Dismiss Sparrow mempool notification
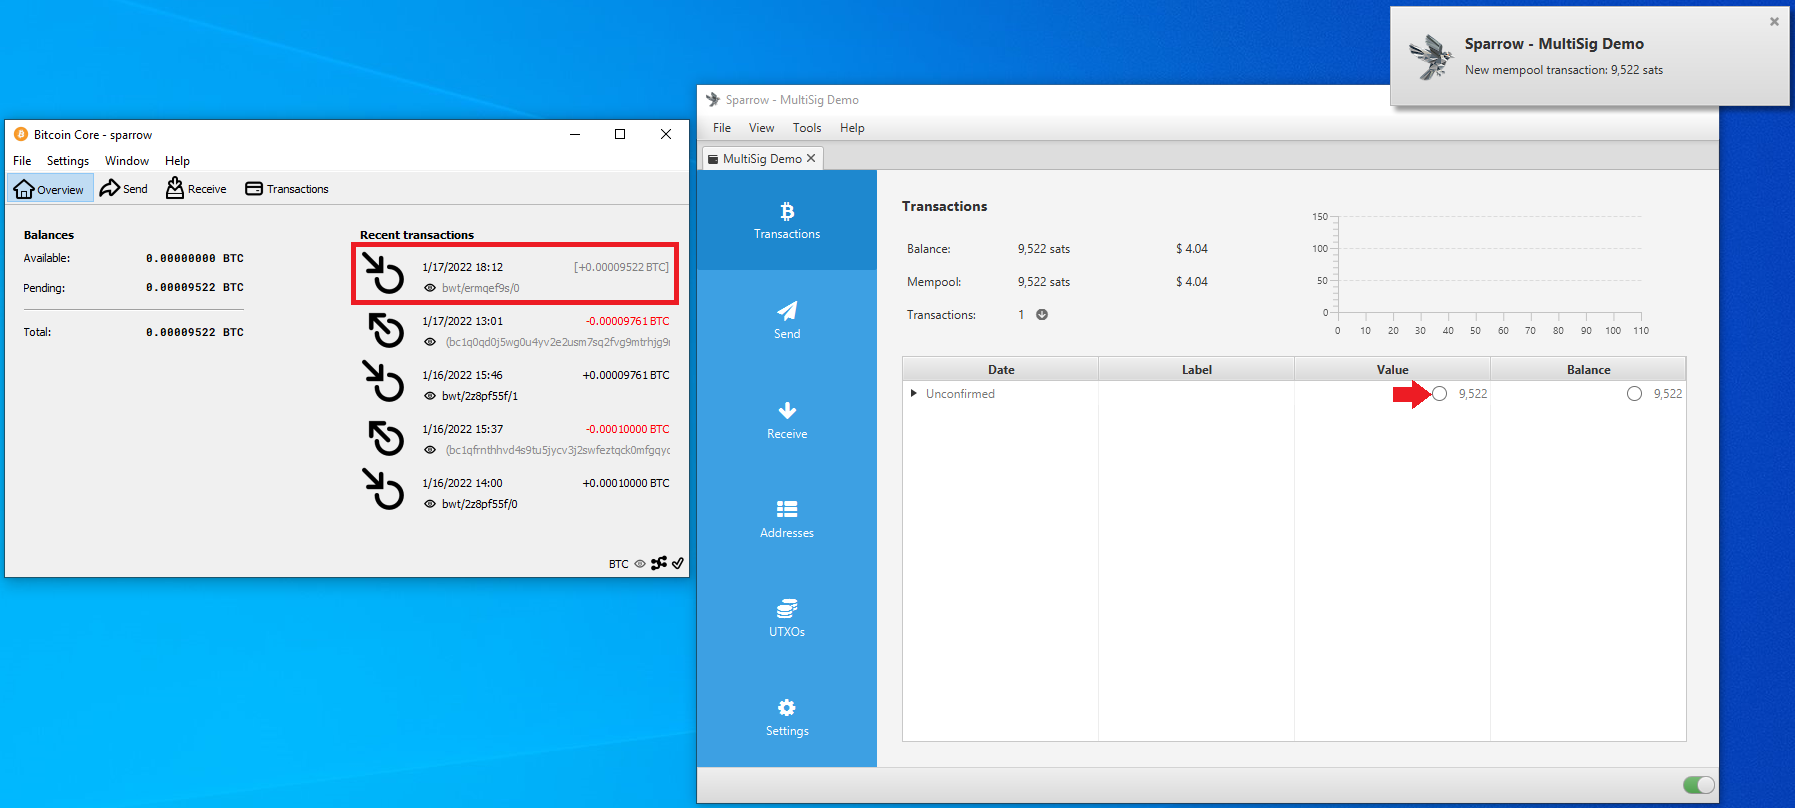 1774,21
